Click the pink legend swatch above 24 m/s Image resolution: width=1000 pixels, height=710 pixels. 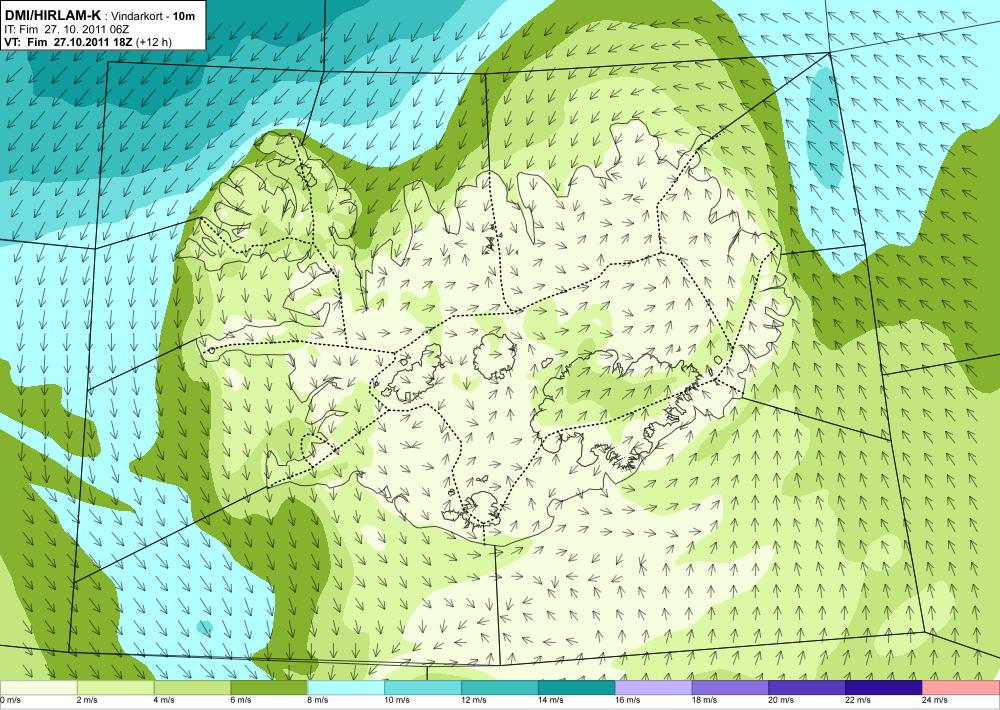click(961, 688)
